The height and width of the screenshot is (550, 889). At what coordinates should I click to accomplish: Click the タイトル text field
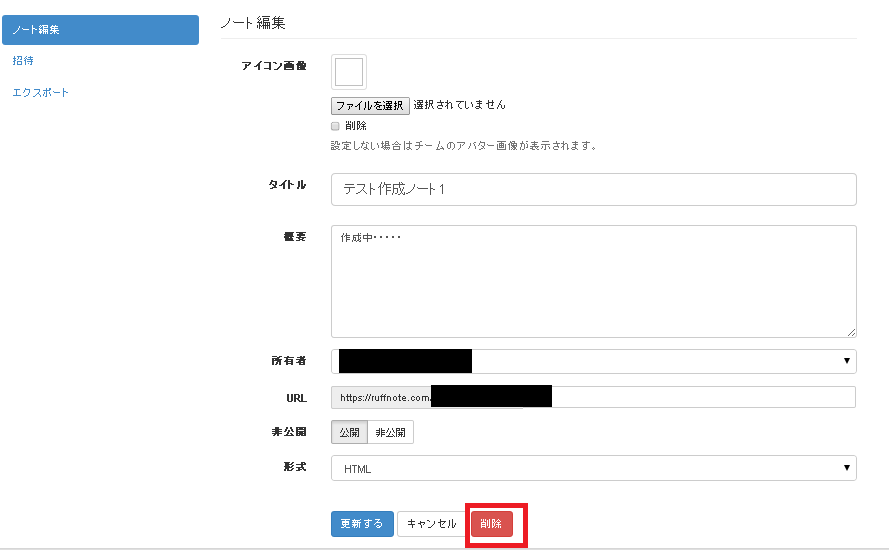[593, 189]
